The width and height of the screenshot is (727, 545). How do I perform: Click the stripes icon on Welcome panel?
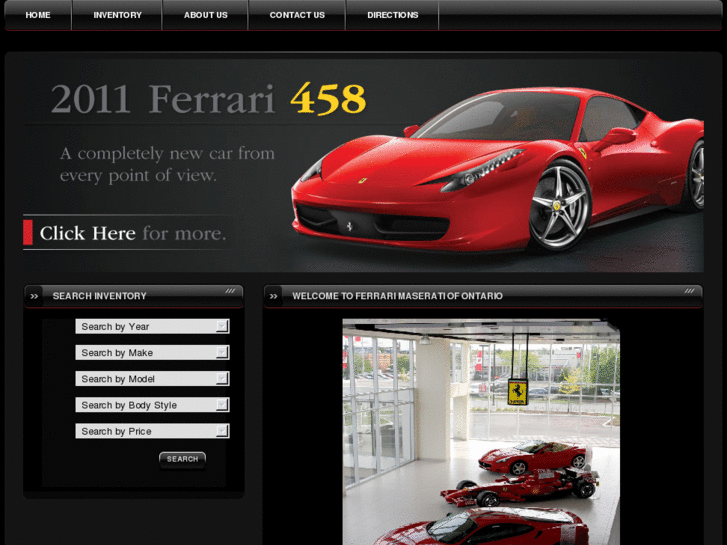[x=689, y=291]
